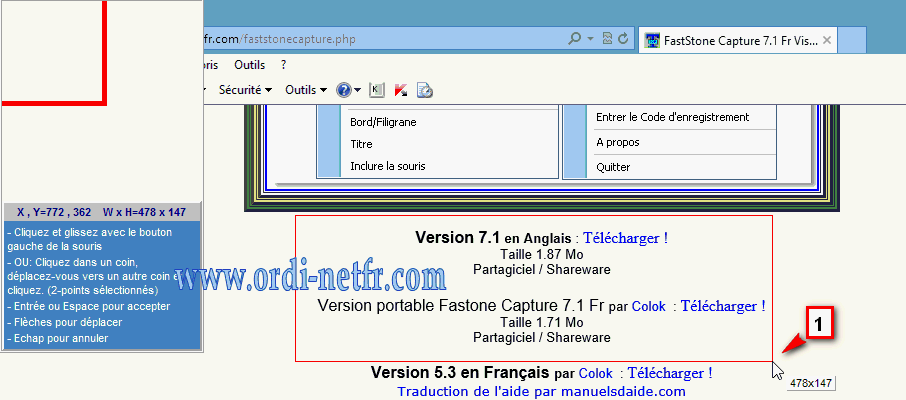The width and height of the screenshot is (906, 400).
Task: Open the ? help menu
Action: [284, 65]
